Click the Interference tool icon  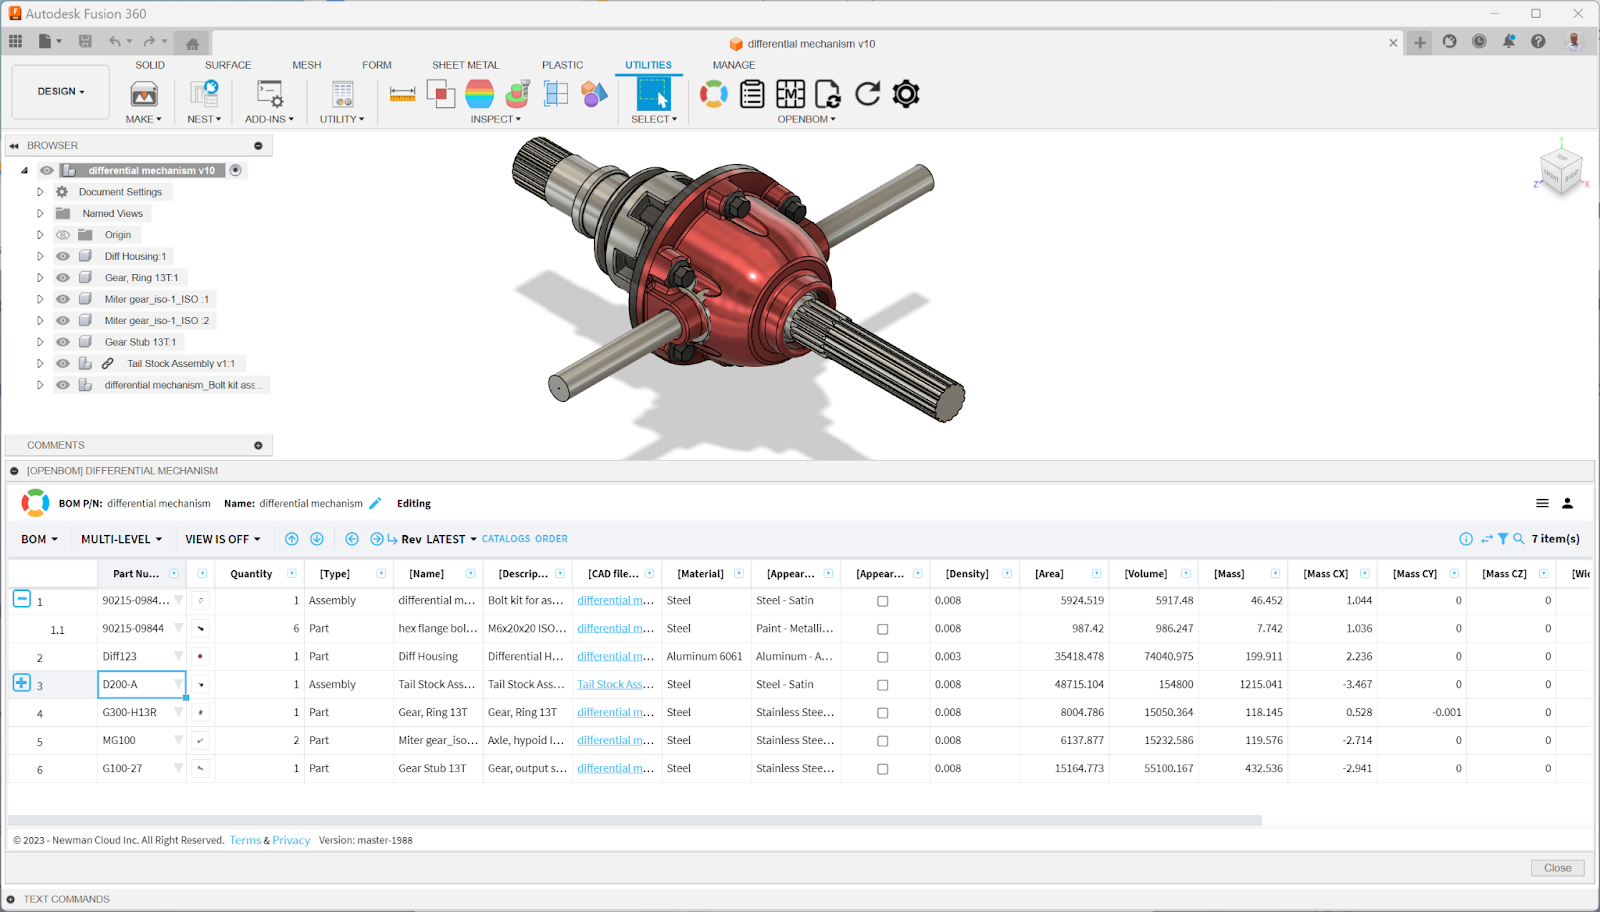coord(440,94)
